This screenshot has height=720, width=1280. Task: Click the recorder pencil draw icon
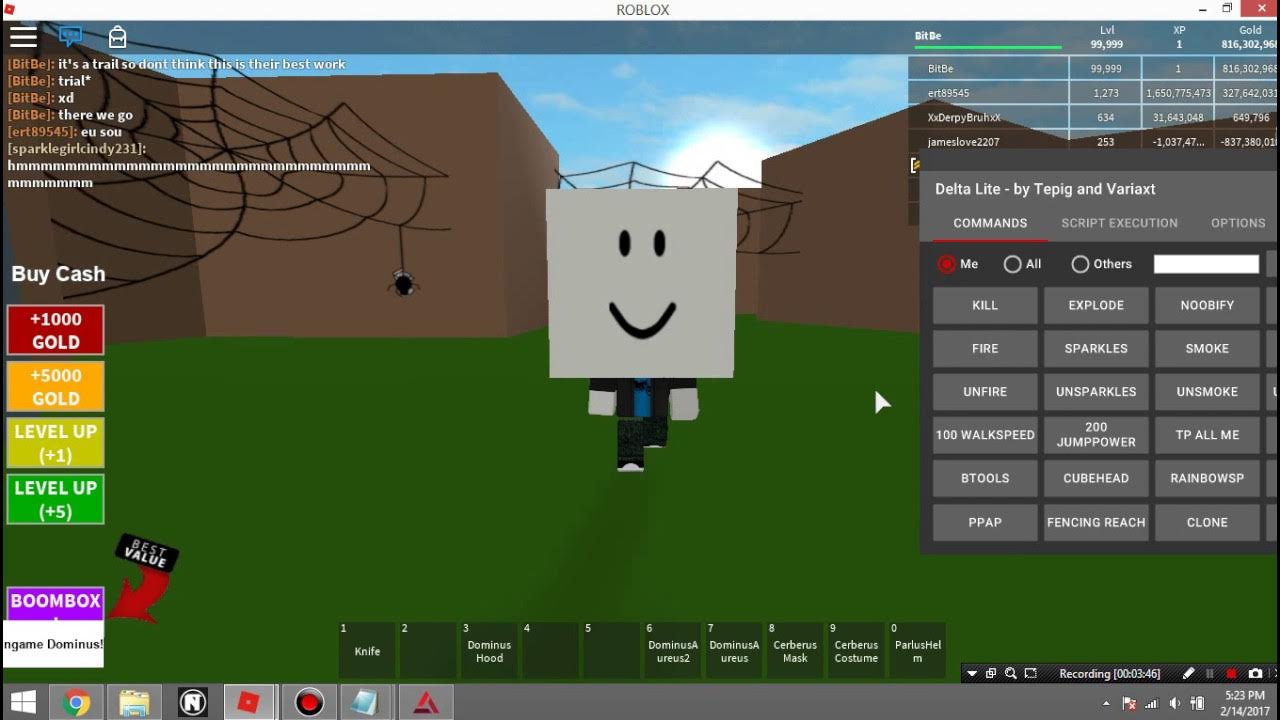(1188, 674)
